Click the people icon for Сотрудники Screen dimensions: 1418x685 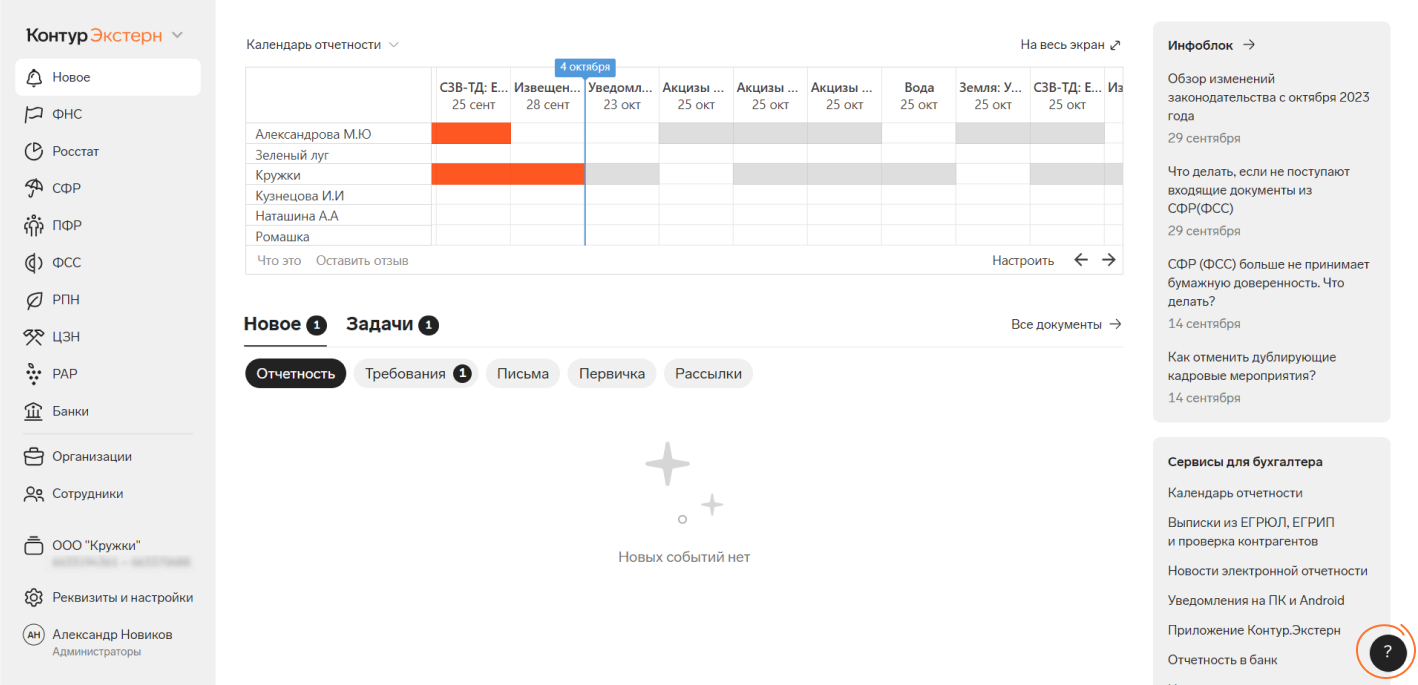(x=35, y=493)
